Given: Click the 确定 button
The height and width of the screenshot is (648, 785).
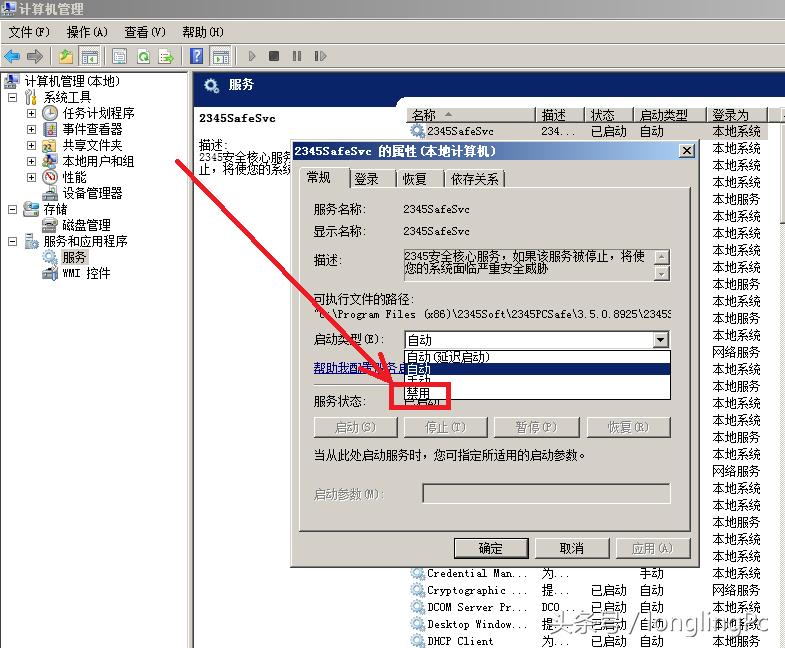Looking at the screenshot, I should click(x=491, y=548).
